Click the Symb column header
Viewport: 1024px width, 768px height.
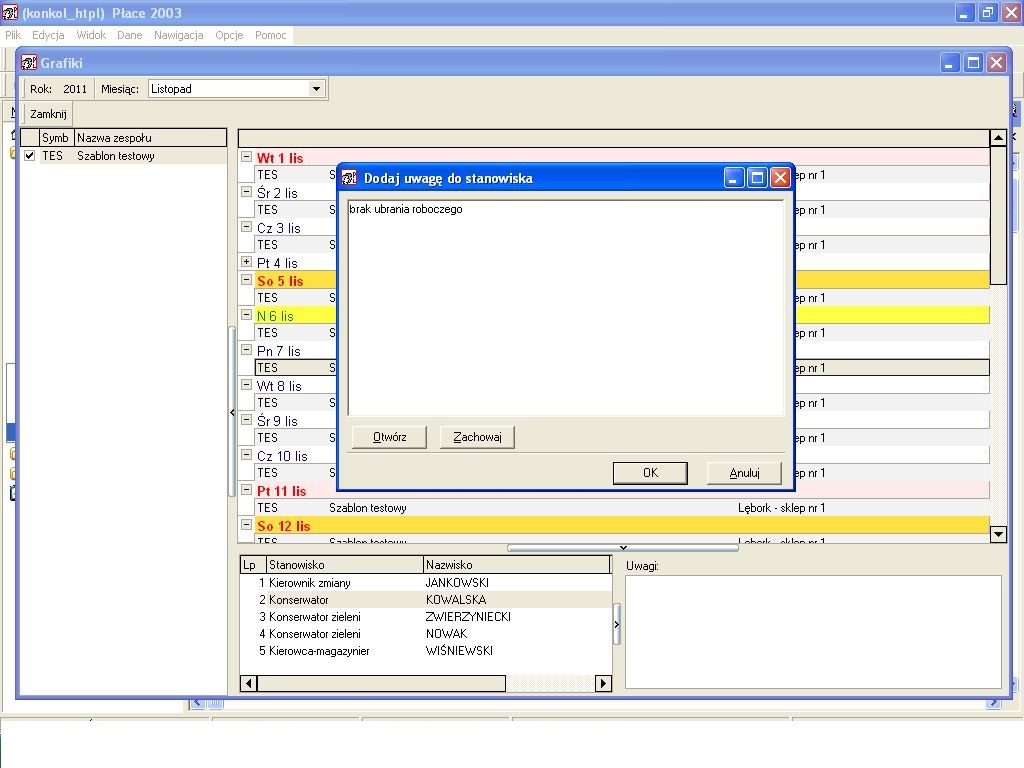(56, 138)
